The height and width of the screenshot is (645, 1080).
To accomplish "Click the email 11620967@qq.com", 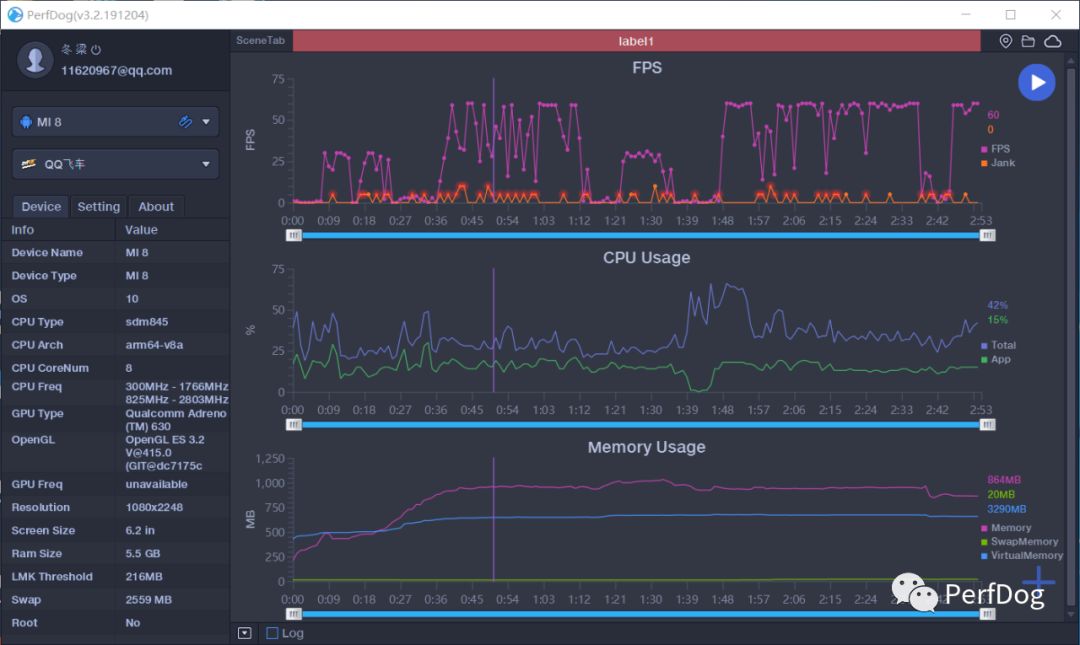I will [x=116, y=70].
